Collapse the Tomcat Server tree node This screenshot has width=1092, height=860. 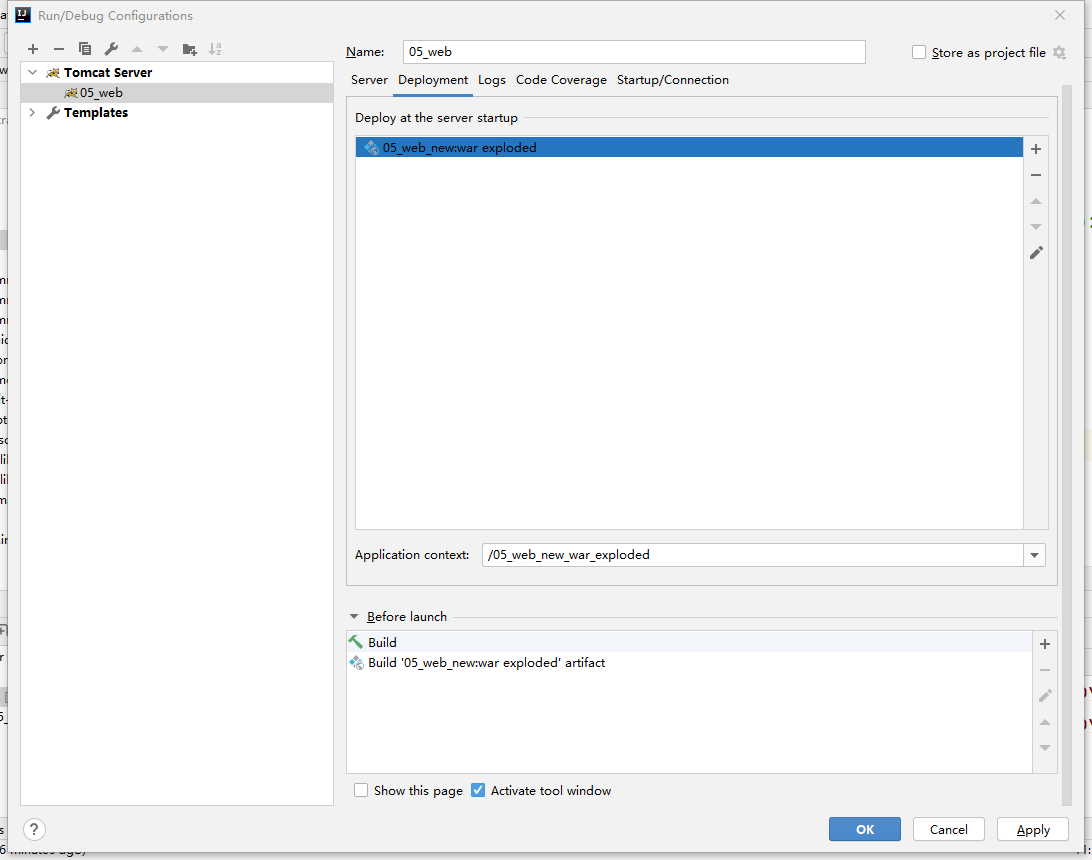[x=32, y=72]
